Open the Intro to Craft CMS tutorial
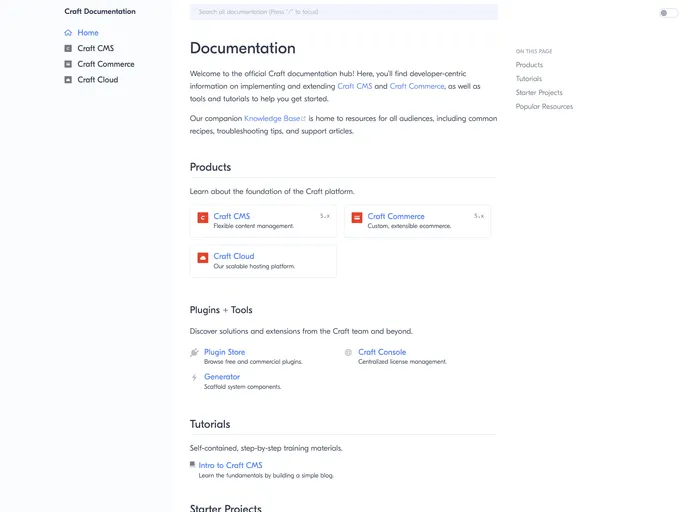This screenshot has height=512, width=688. coord(230,465)
